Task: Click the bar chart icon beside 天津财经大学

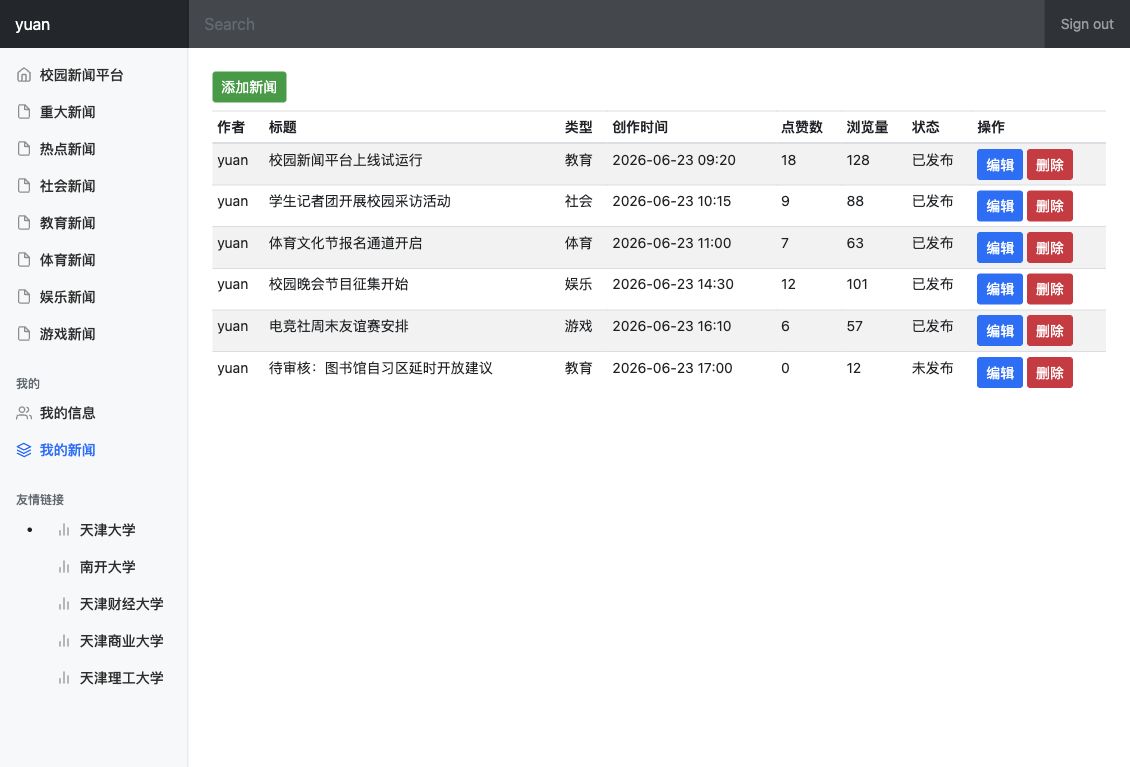Action: (x=64, y=604)
